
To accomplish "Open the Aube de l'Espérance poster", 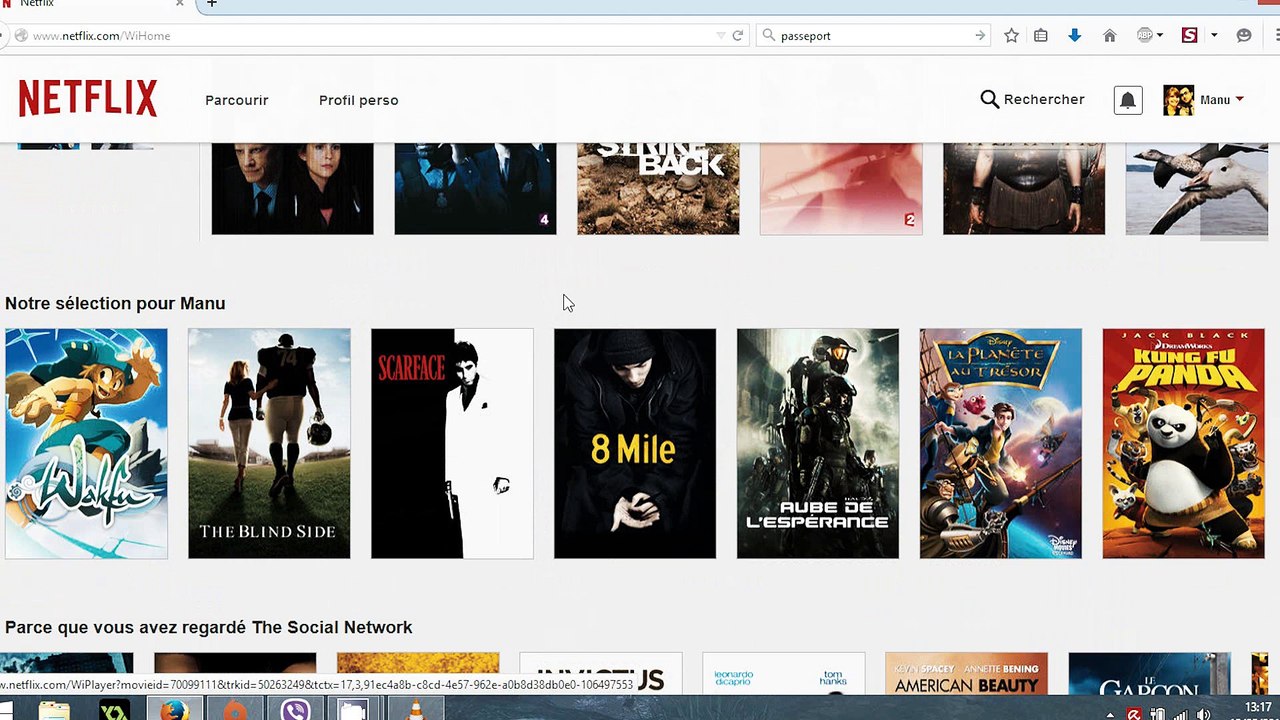I will (x=818, y=443).
